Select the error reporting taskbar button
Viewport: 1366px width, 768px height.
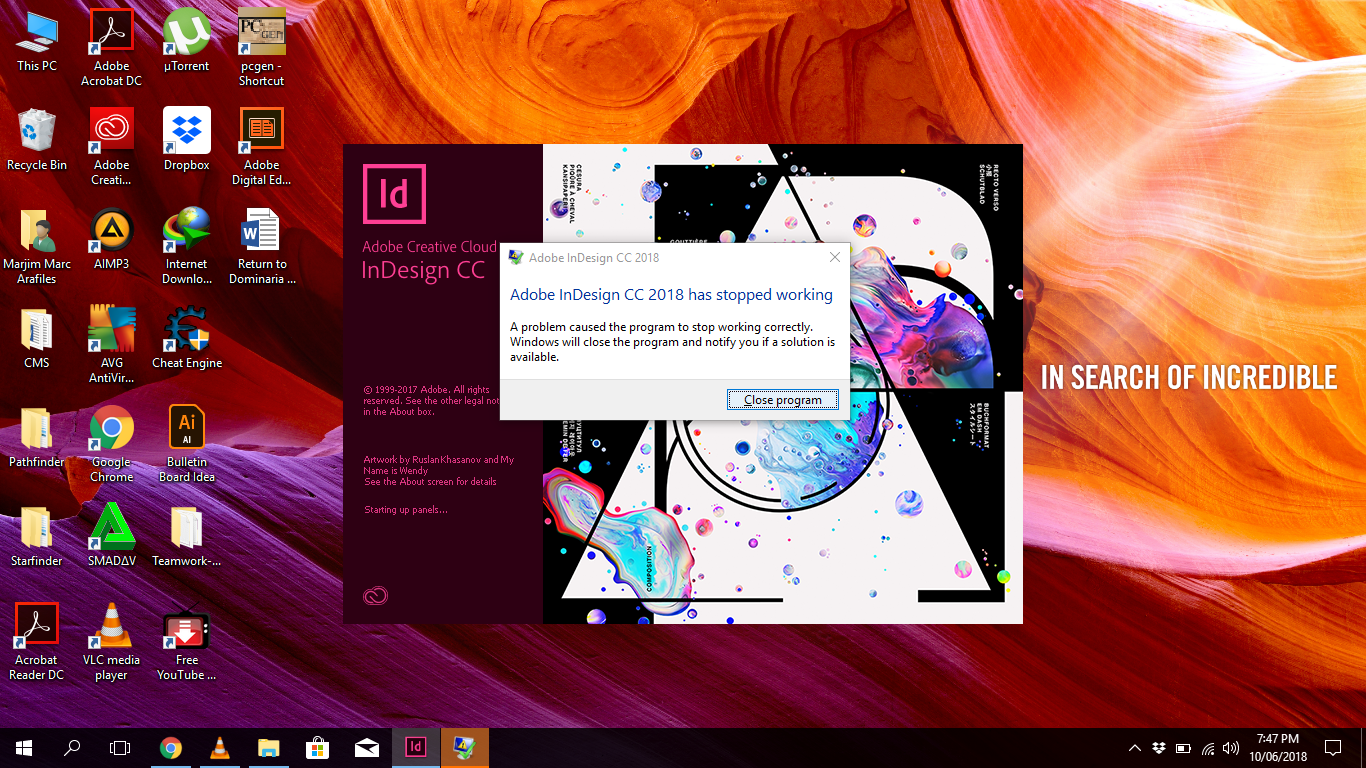pos(465,748)
